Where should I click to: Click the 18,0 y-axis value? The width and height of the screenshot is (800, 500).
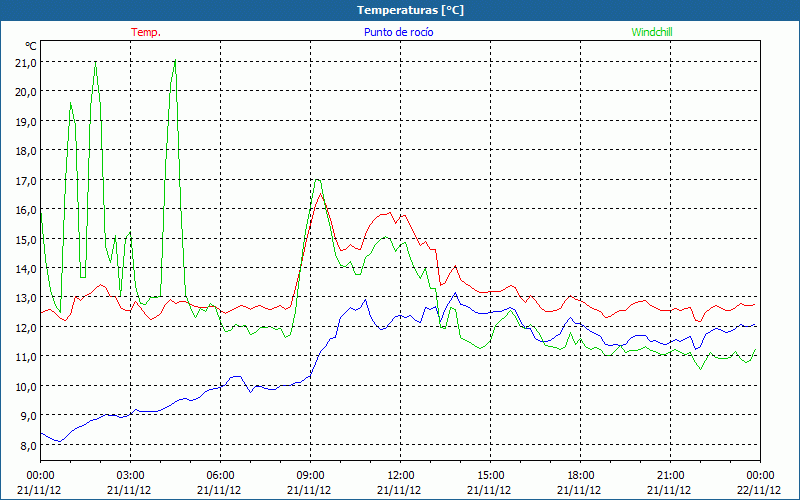coord(28,151)
